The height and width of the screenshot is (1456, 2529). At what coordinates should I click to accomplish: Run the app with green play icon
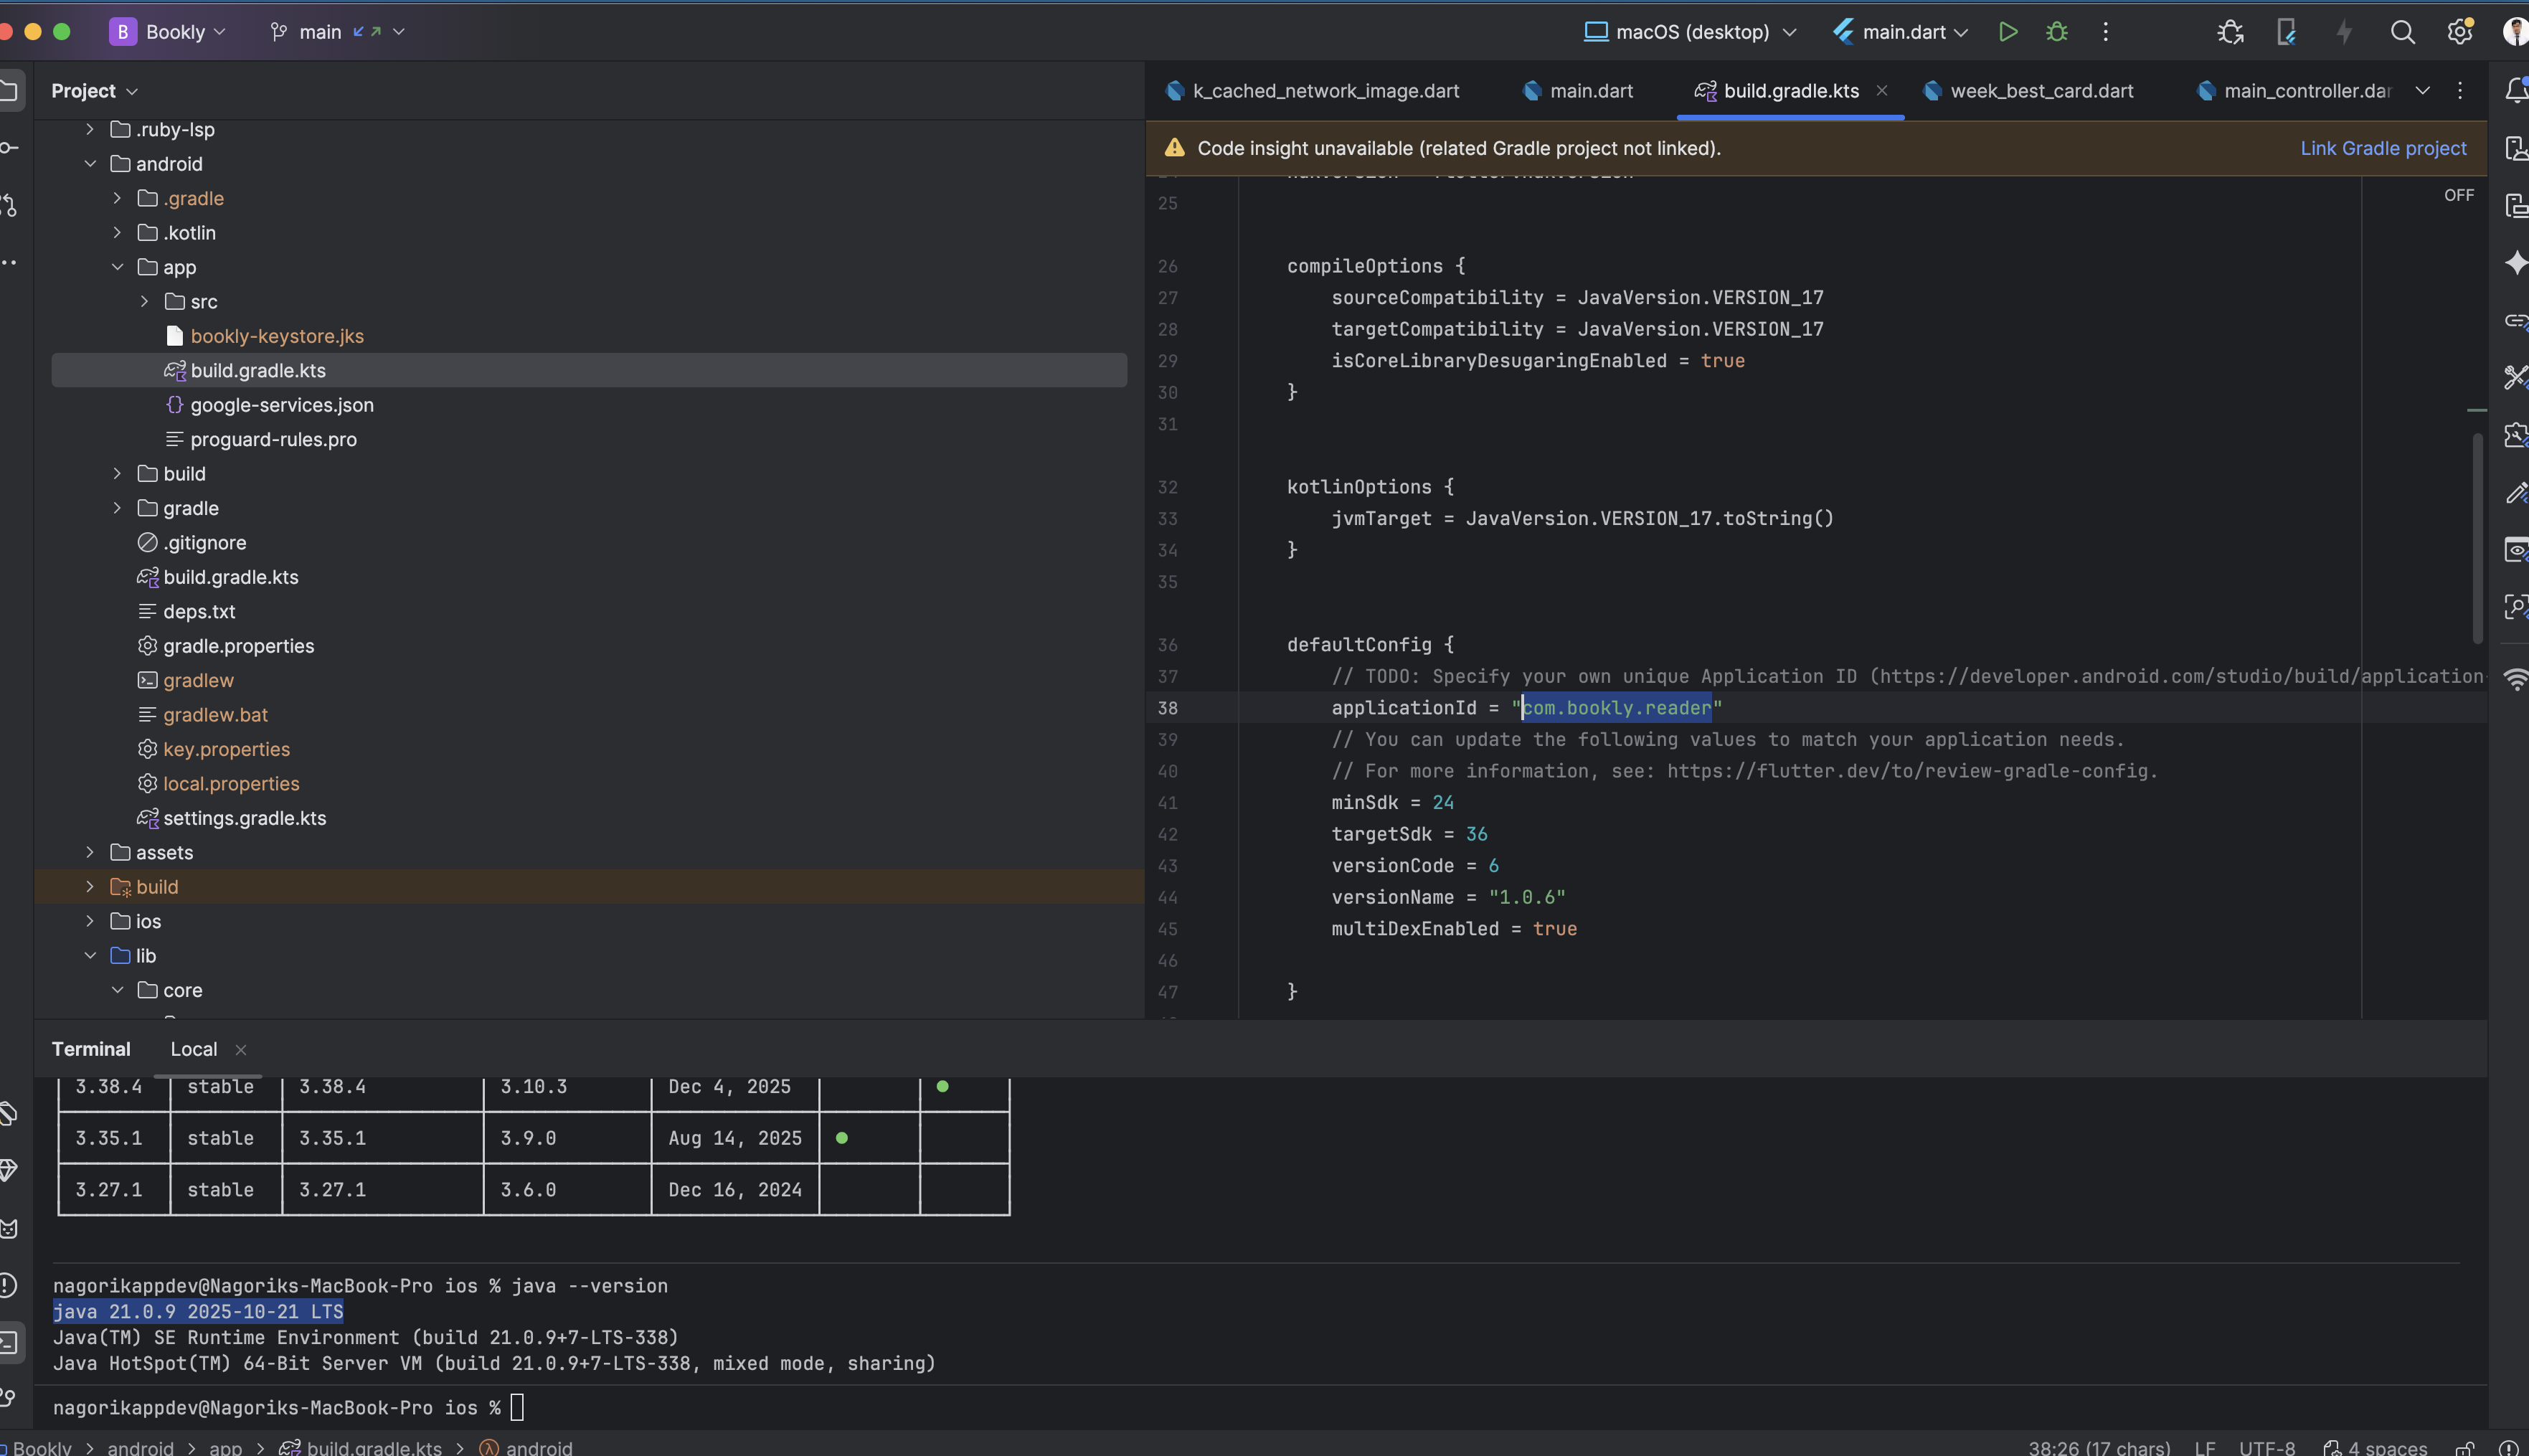coord(2007,32)
